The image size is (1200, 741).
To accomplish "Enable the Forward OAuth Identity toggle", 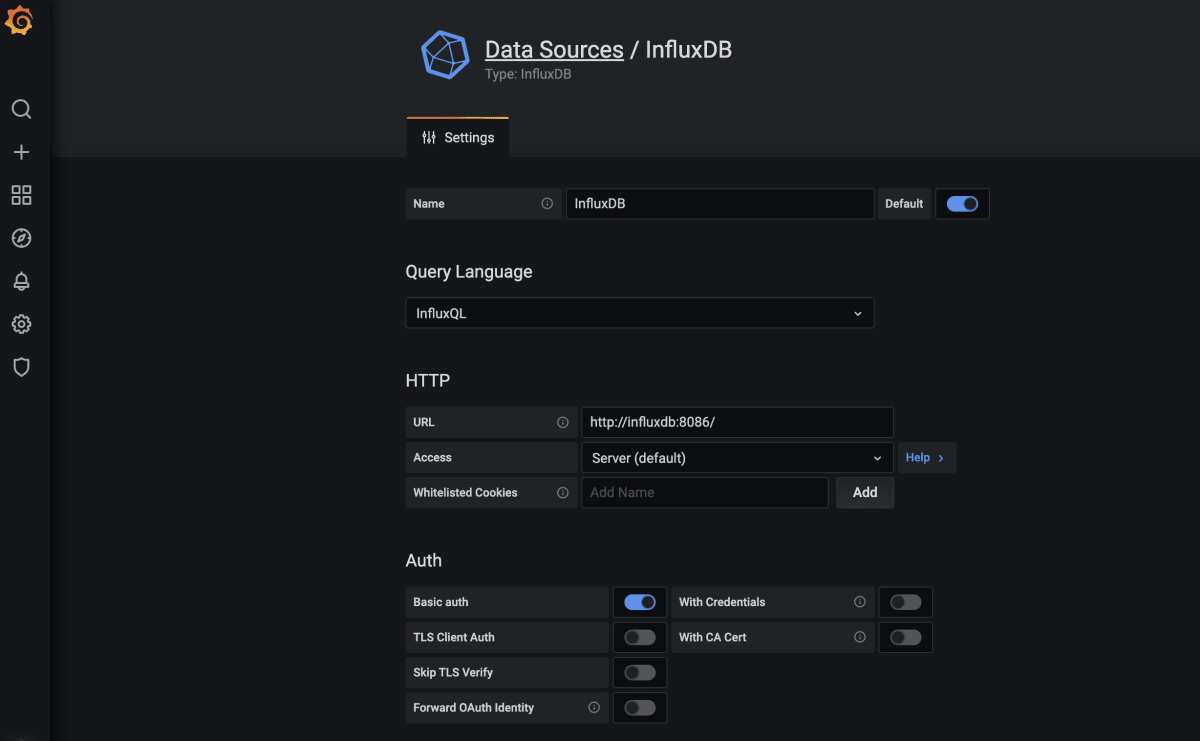I will [640, 707].
